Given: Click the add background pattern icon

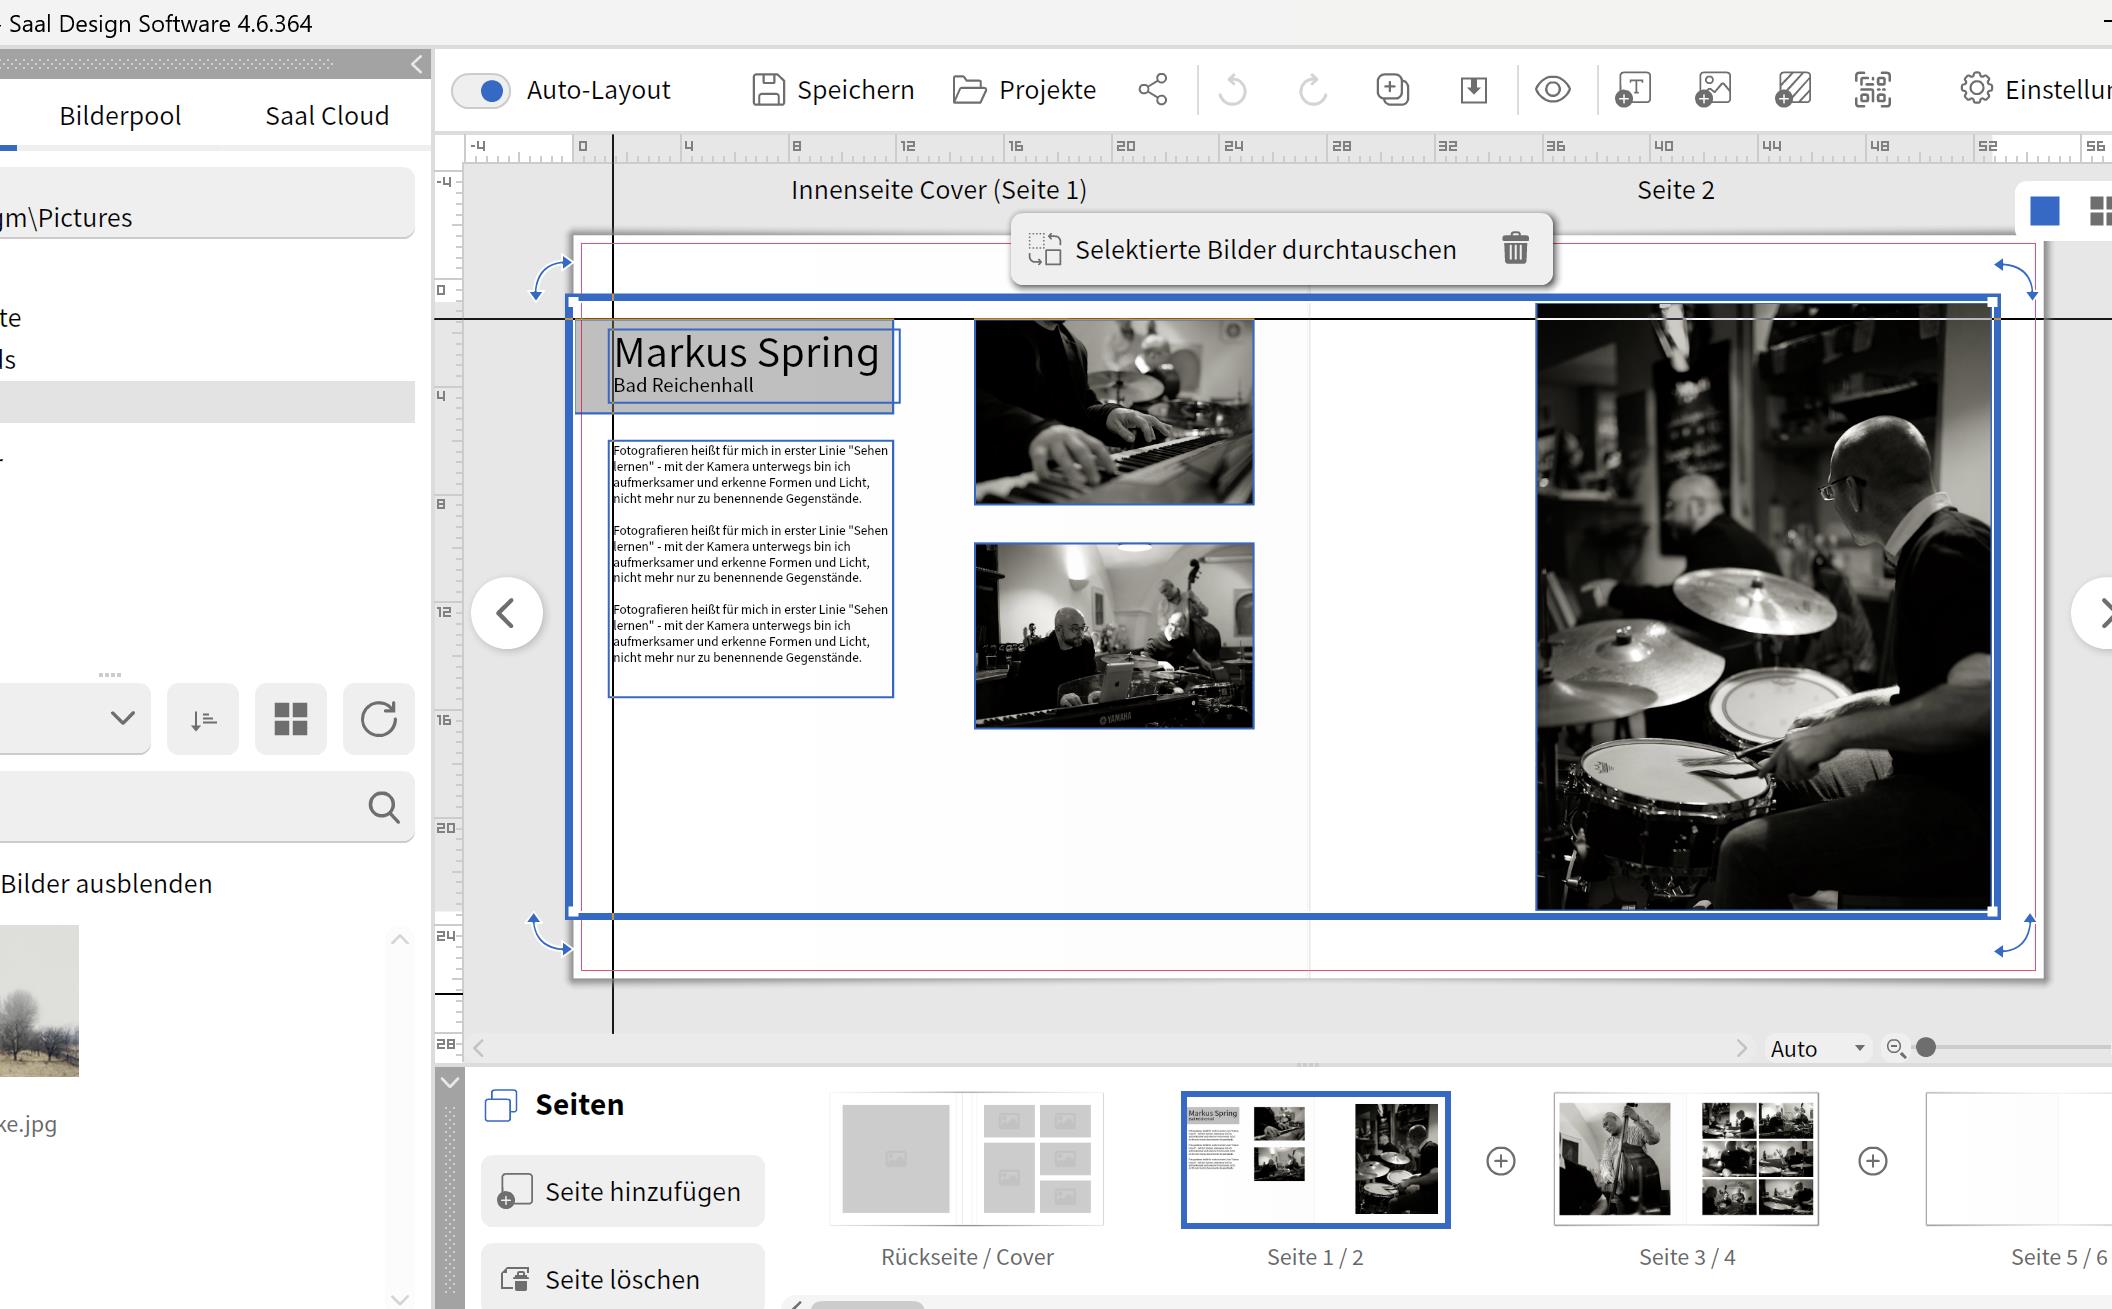Looking at the screenshot, I should point(1792,90).
